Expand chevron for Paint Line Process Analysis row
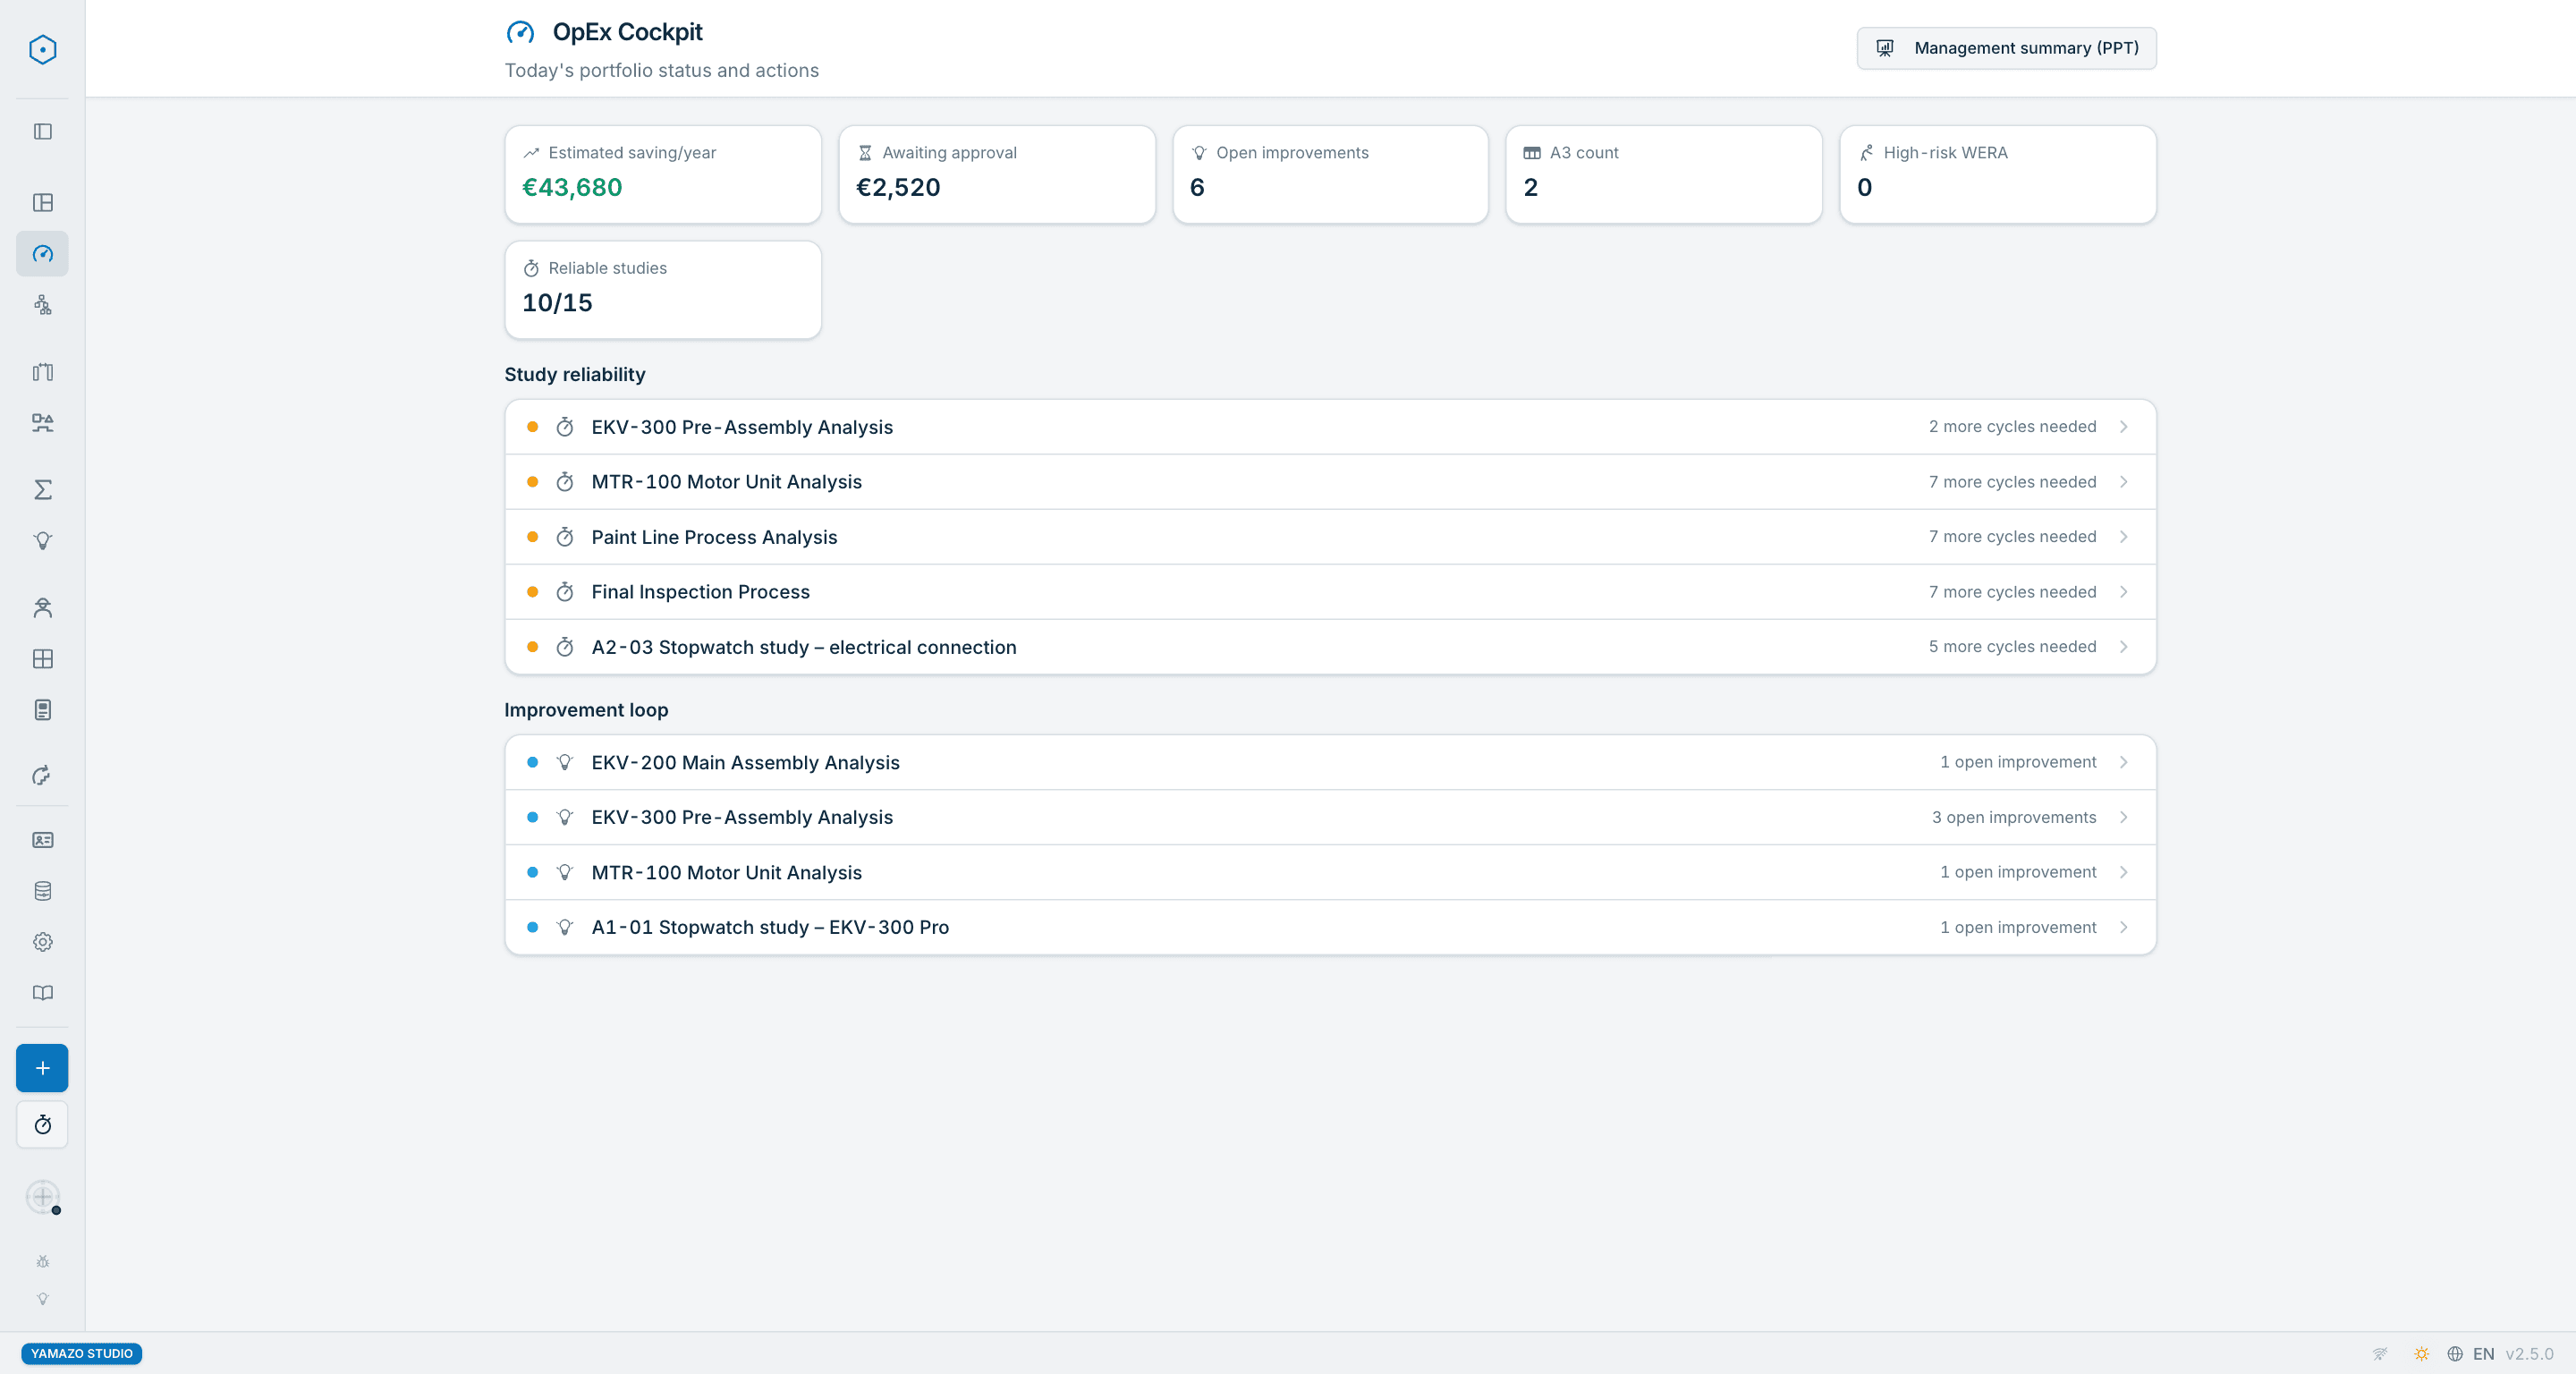Screen dimensions: 2576x1374 pyautogui.click(x=2123, y=537)
